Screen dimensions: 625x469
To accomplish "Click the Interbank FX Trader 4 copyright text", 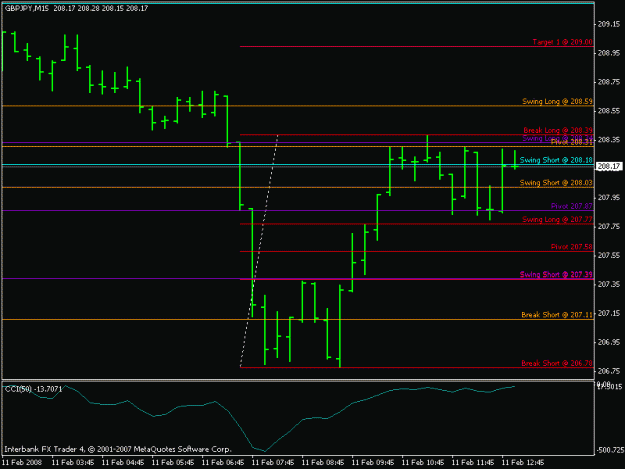I will pyautogui.click(x=118, y=449).
